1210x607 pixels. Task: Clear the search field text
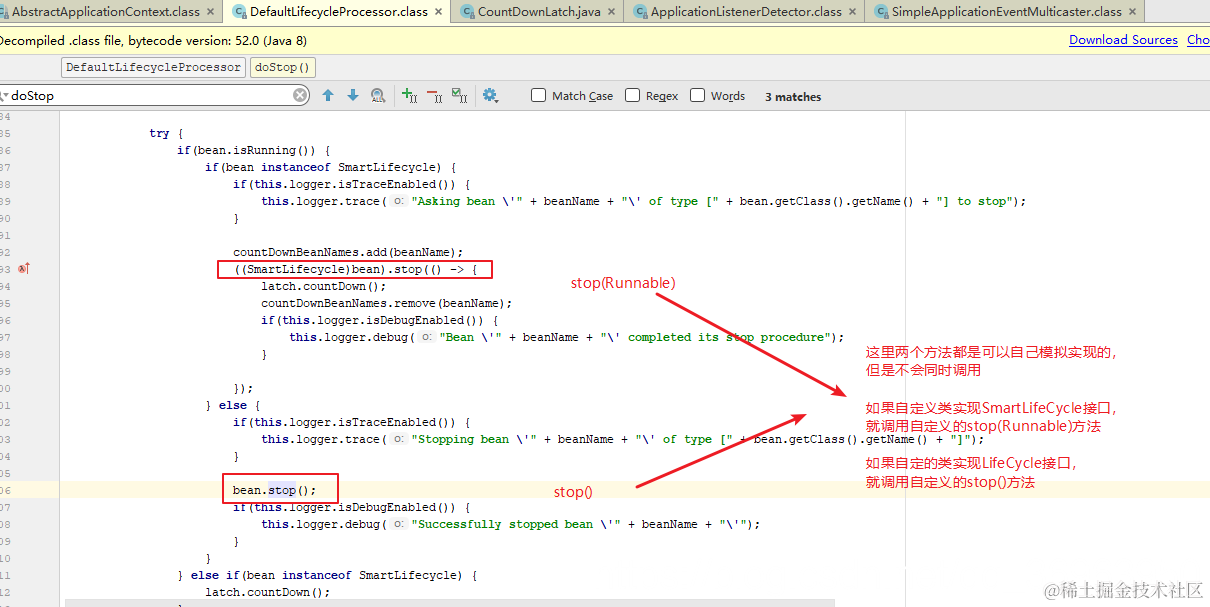point(300,95)
